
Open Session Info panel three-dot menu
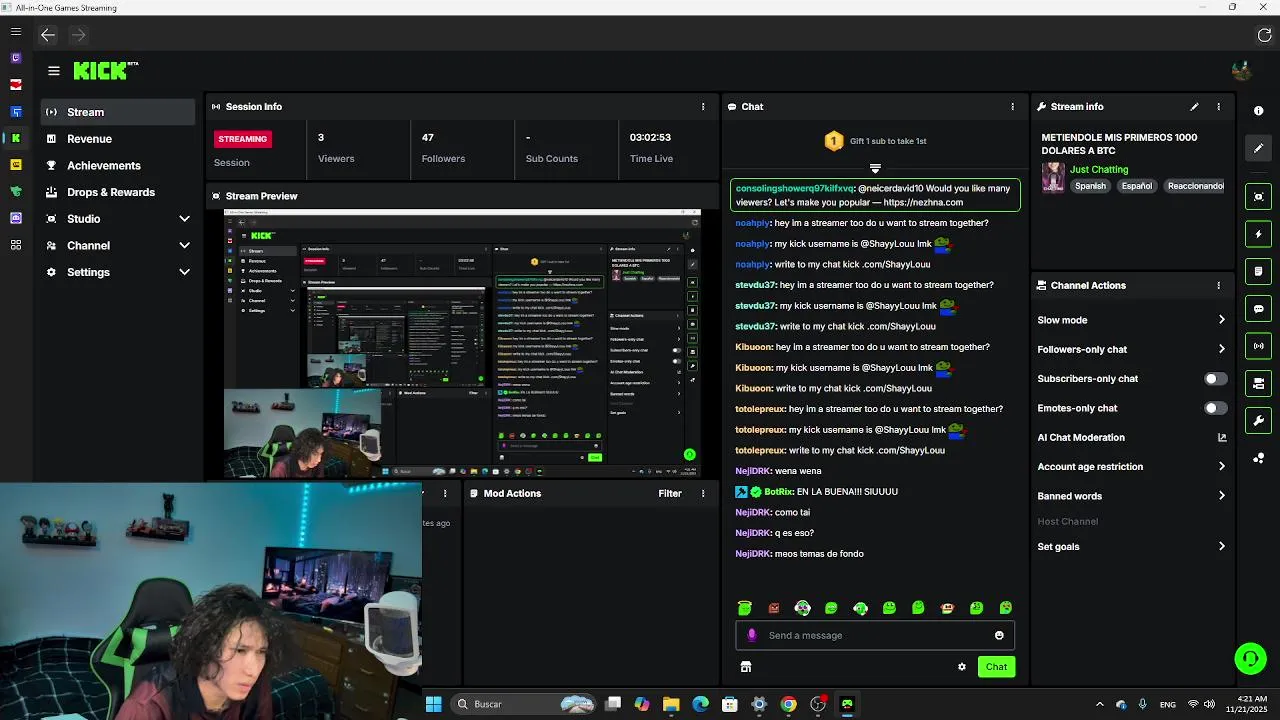point(703,107)
